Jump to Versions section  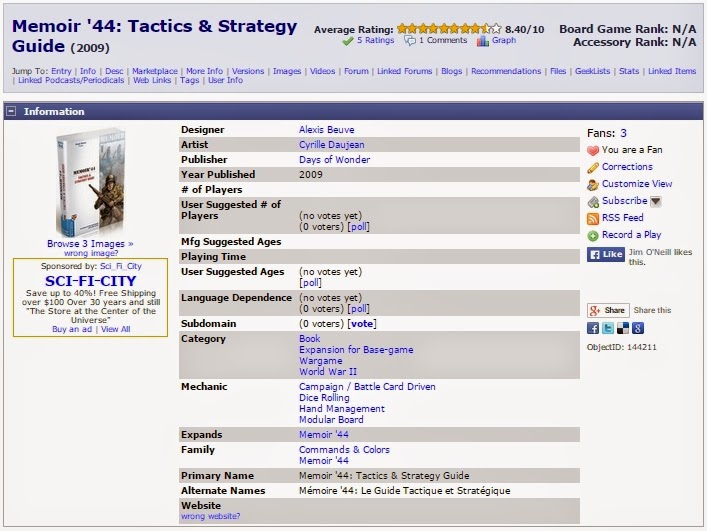click(x=248, y=71)
